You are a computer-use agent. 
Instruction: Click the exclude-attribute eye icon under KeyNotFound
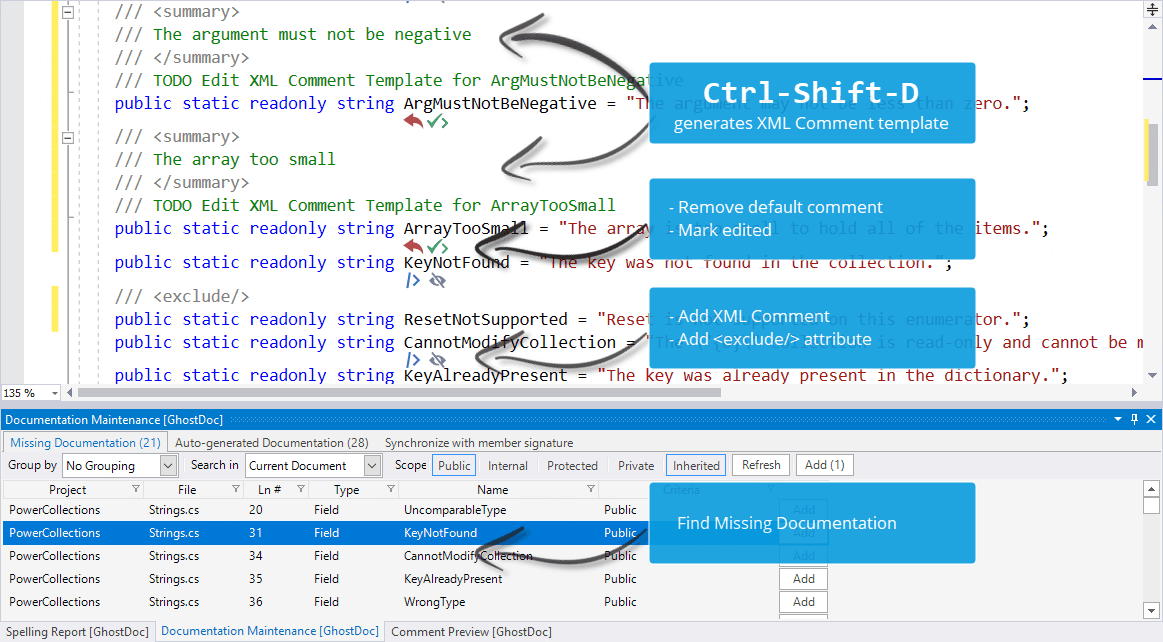(438, 280)
